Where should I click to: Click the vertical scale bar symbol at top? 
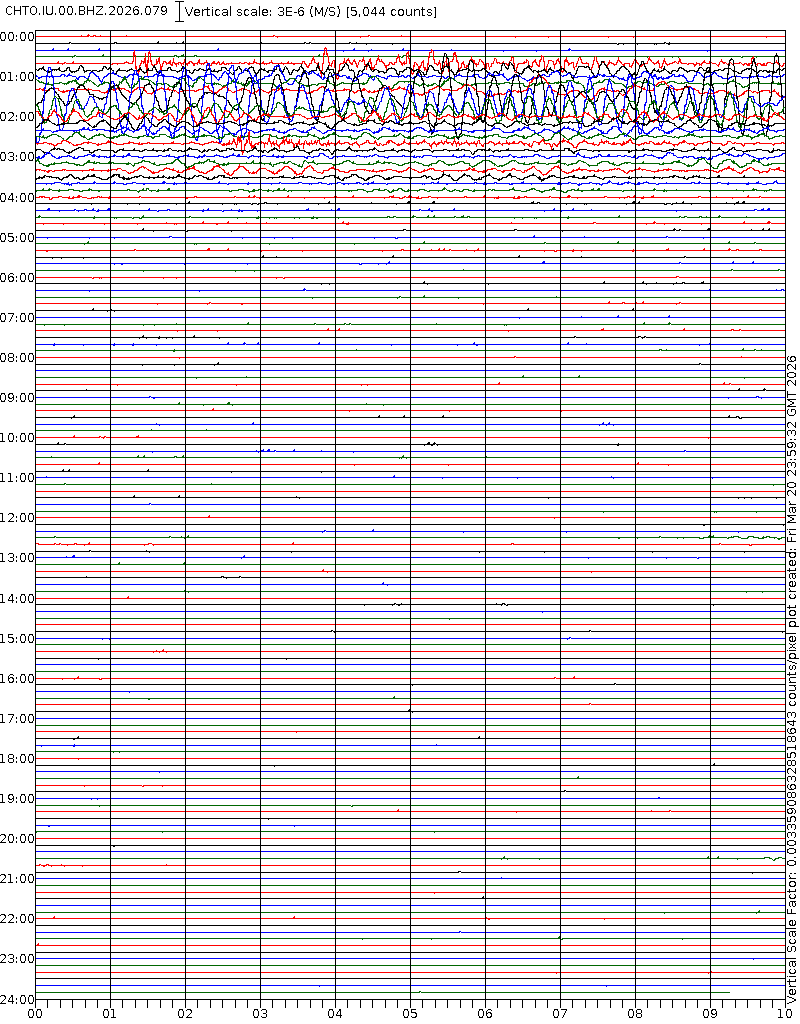[179, 12]
